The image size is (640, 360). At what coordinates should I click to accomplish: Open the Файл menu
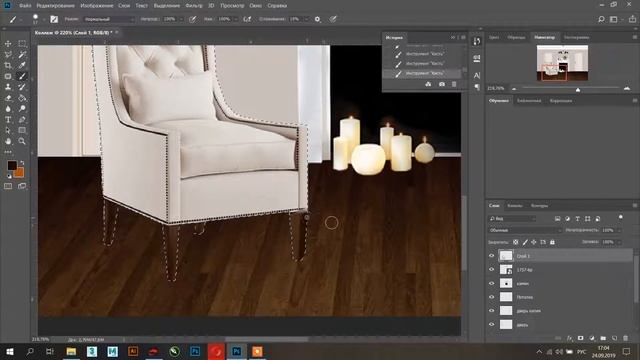point(25,6)
